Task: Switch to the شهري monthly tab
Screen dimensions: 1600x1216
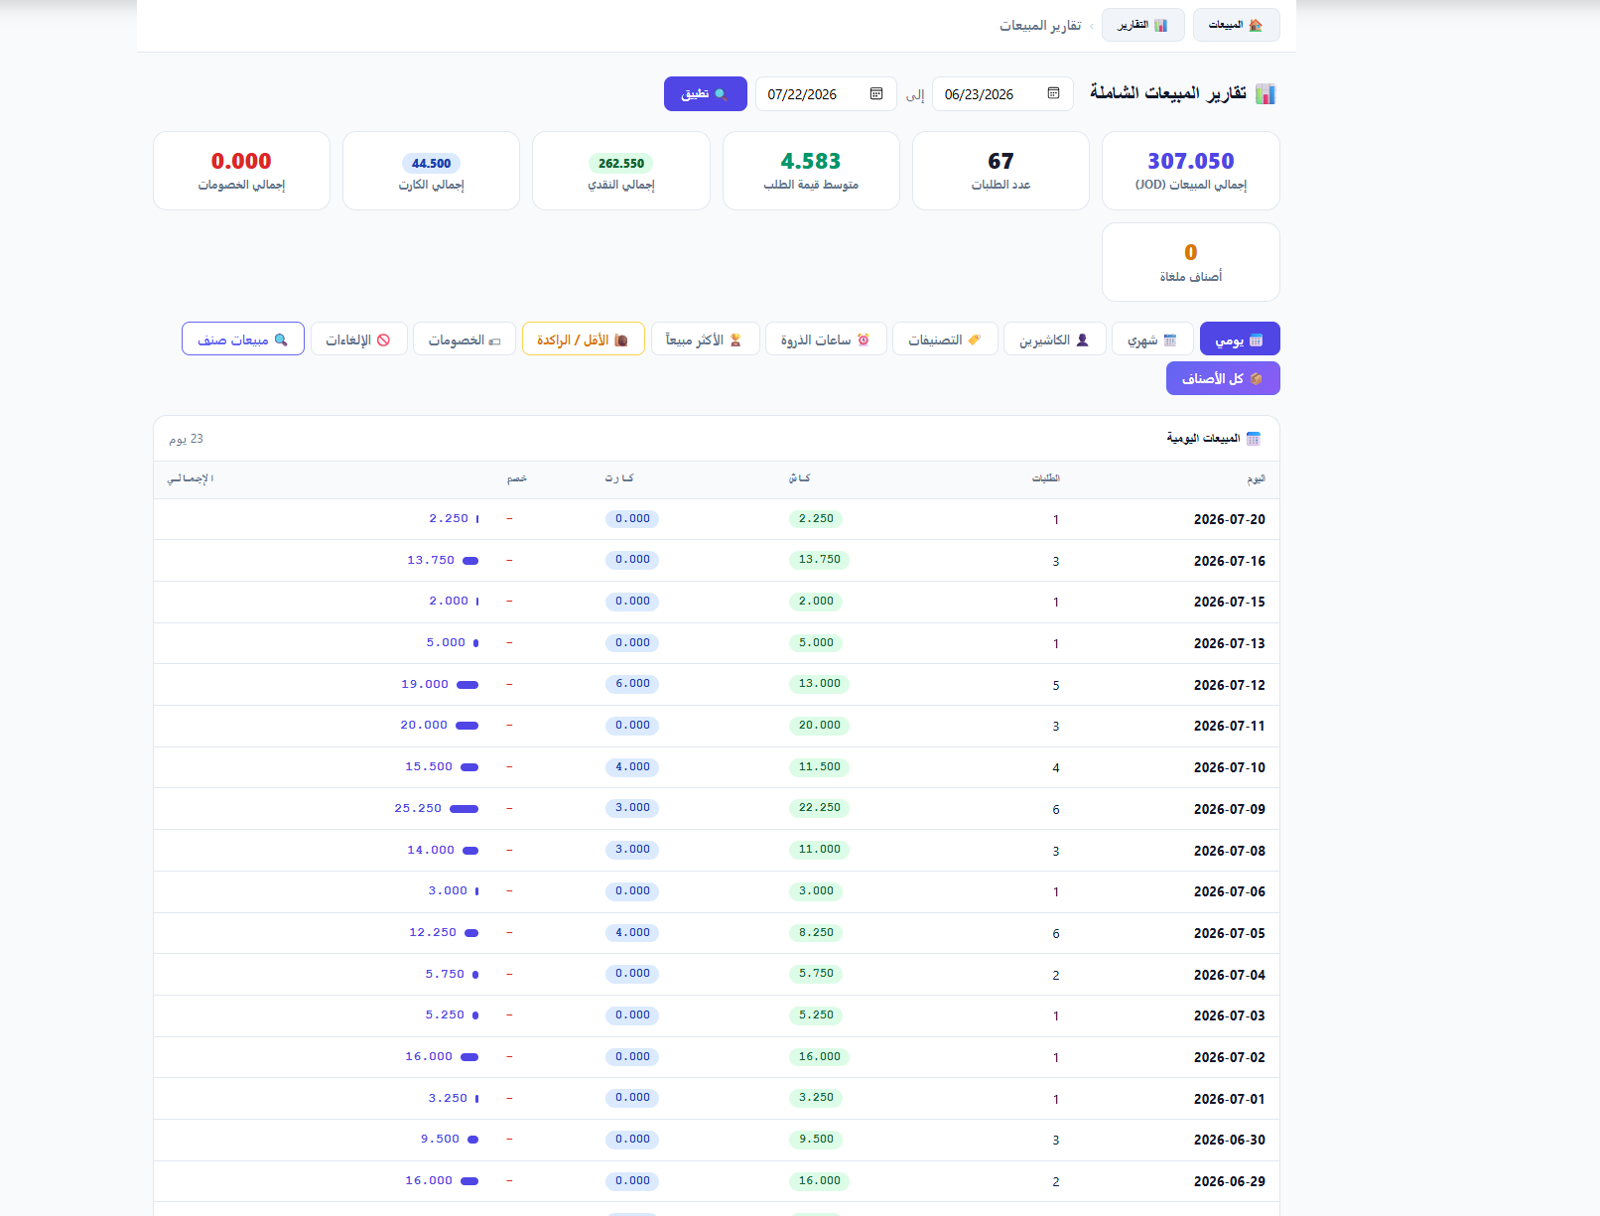Action: (x=1152, y=340)
